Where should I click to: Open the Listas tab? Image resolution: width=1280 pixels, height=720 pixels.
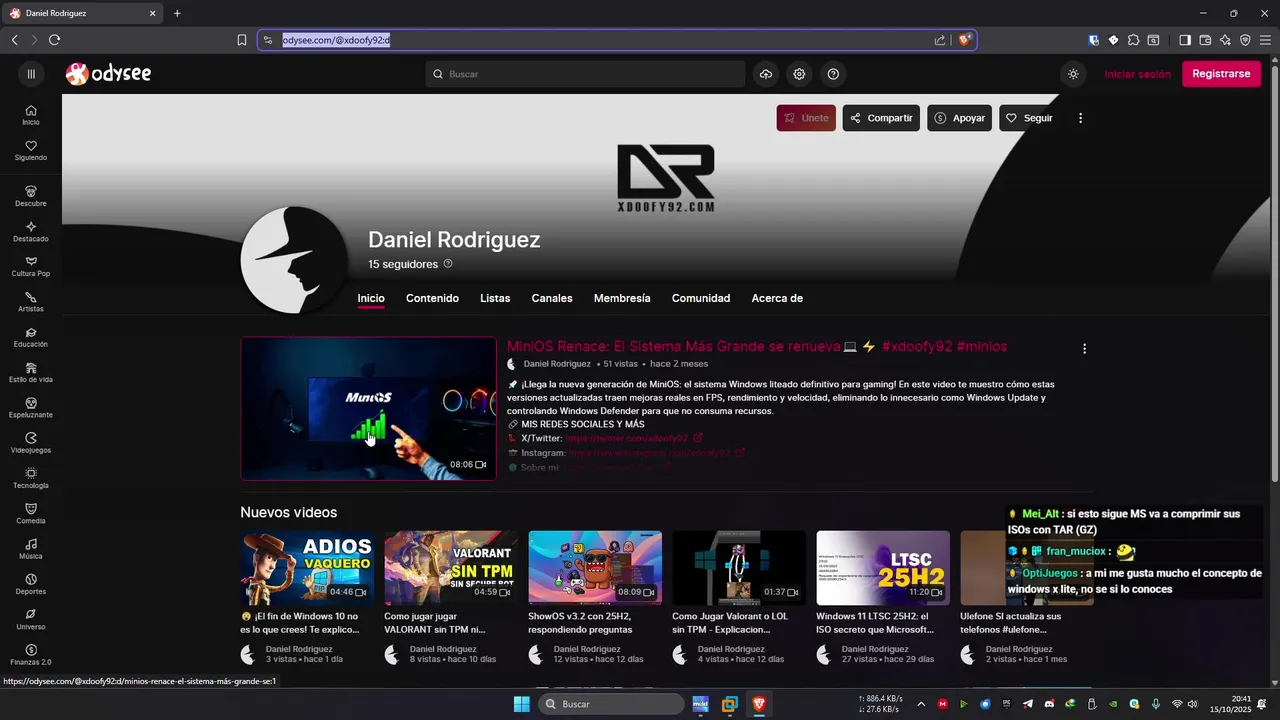pyautogui.click(x=495, y=298)
